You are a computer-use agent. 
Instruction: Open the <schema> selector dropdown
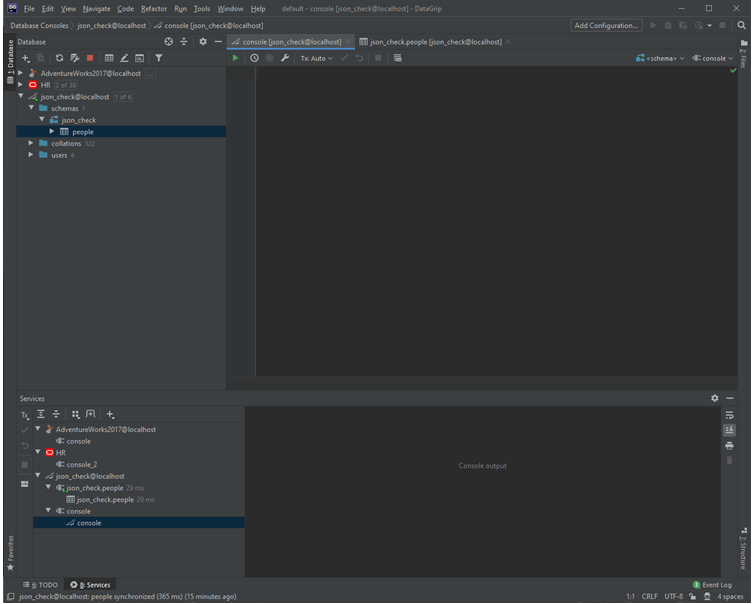click(660, 58)
